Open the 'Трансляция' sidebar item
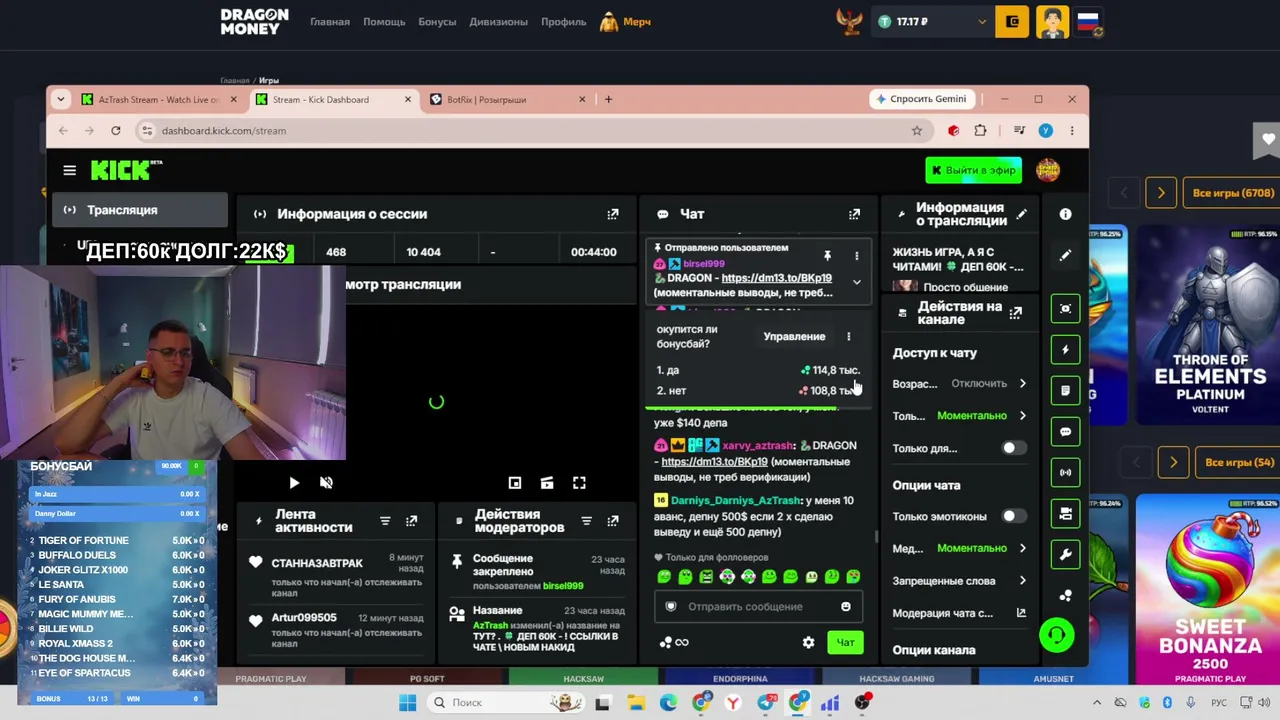 (140, 210)
